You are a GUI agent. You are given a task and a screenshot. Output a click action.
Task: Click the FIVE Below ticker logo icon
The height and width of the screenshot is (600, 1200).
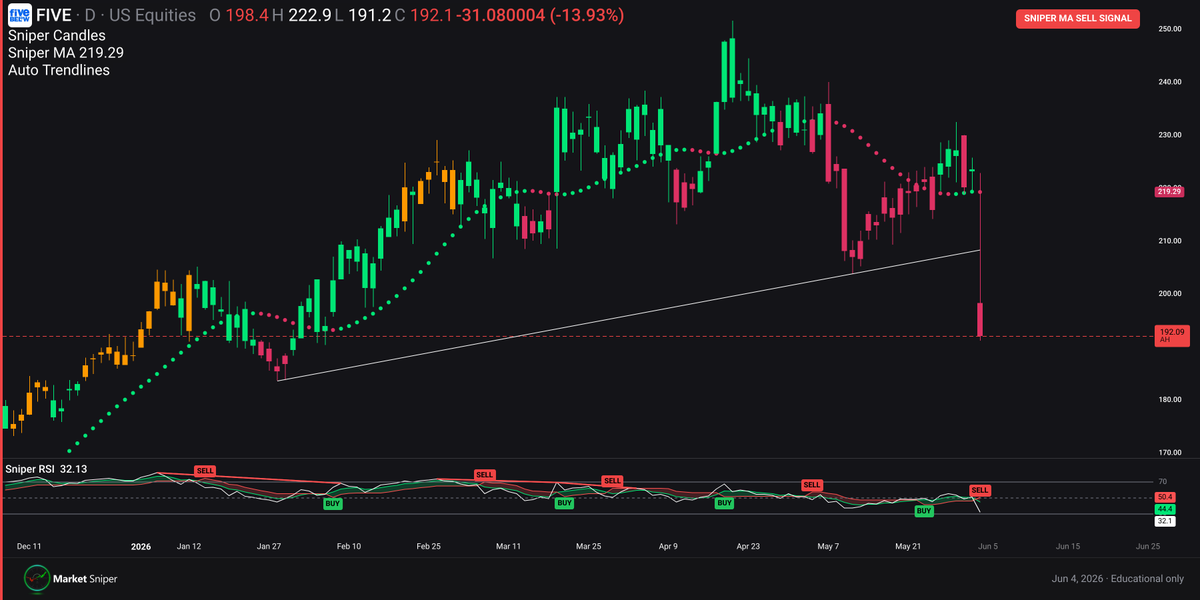pos(20,16)
